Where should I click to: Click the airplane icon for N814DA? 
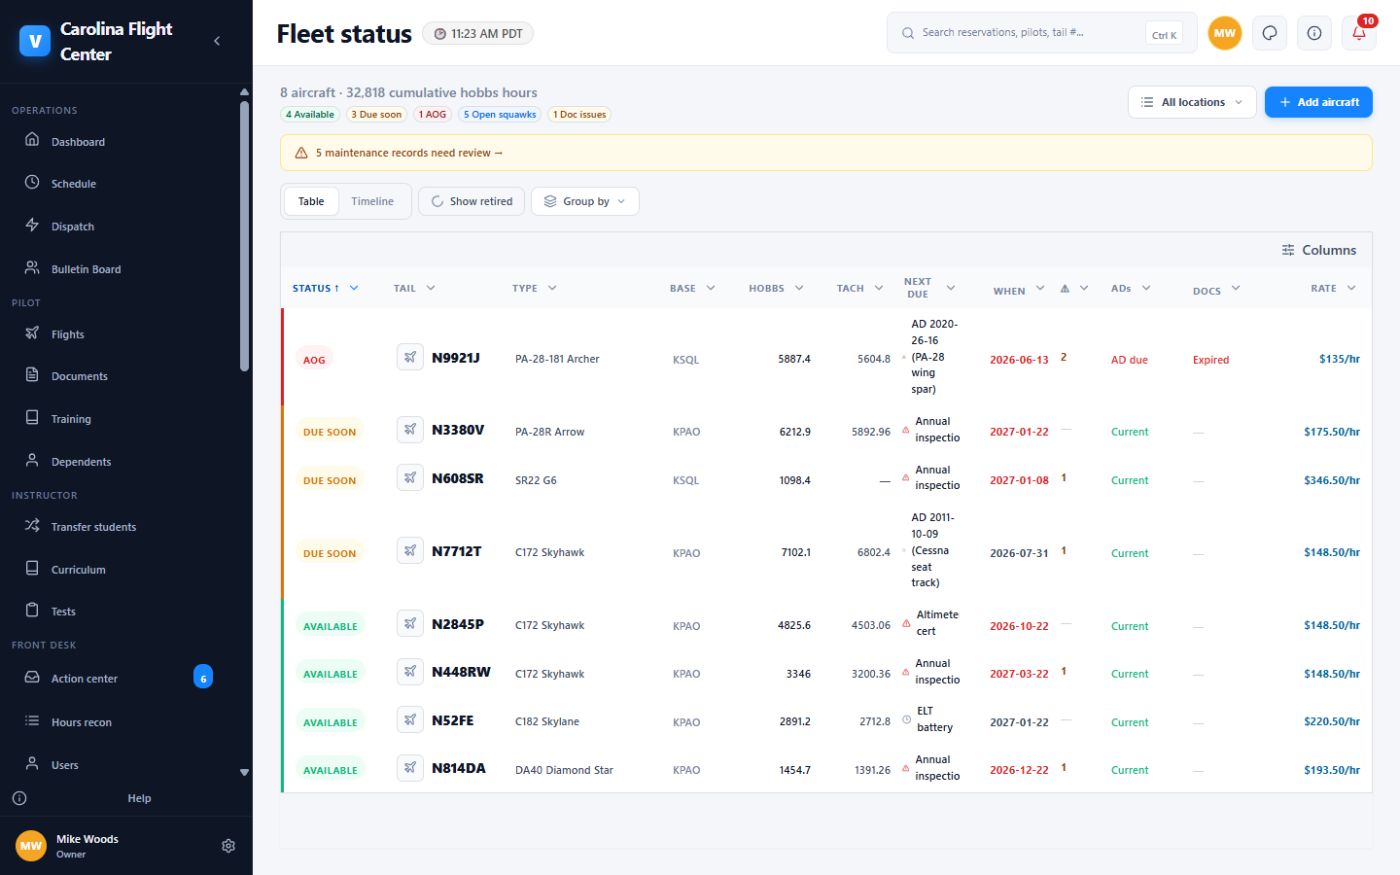point(410,769)
